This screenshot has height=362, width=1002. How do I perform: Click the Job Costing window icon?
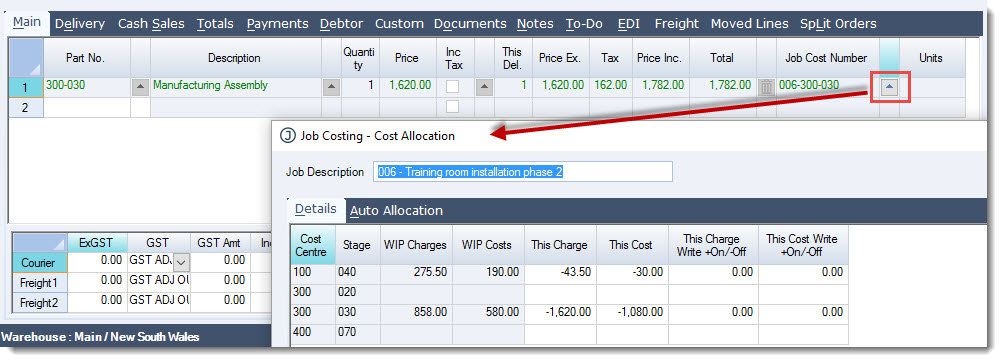pyautogui.click(x=288, y=136)
